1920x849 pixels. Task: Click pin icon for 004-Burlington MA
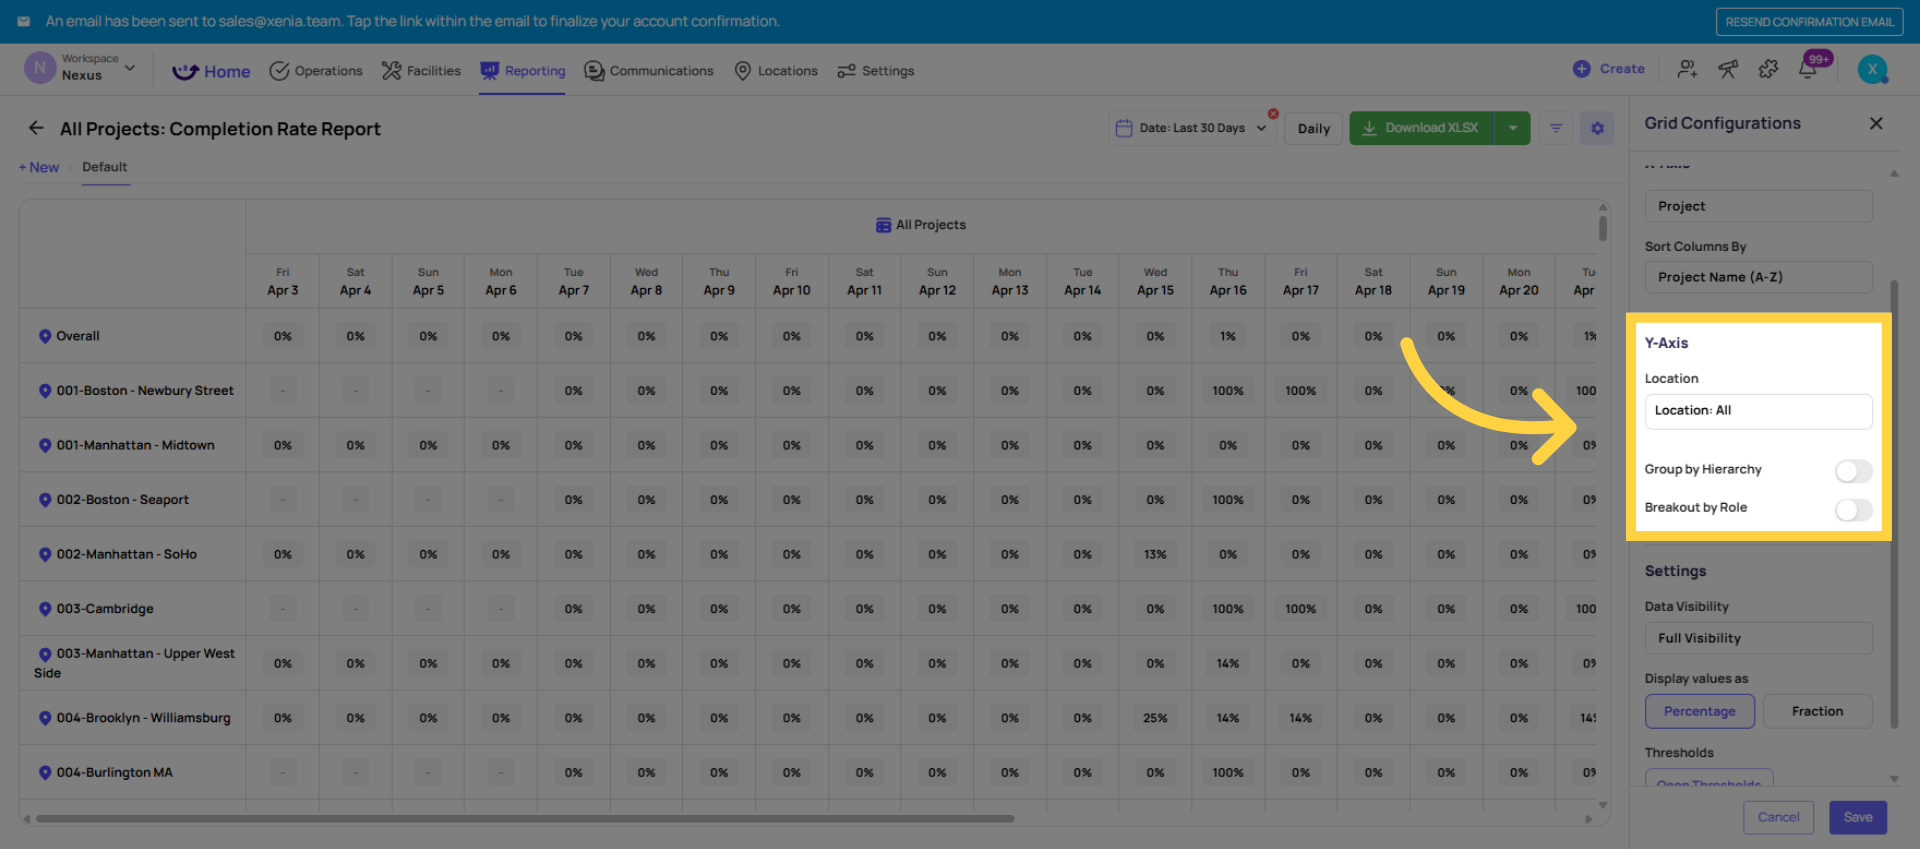click(45, 773)
